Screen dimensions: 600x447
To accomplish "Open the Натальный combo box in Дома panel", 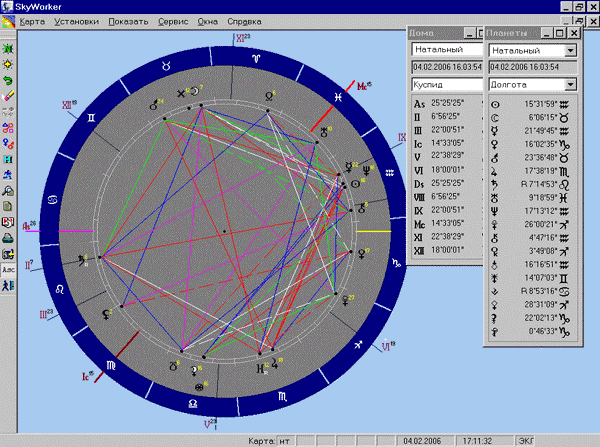I will 444,48.
